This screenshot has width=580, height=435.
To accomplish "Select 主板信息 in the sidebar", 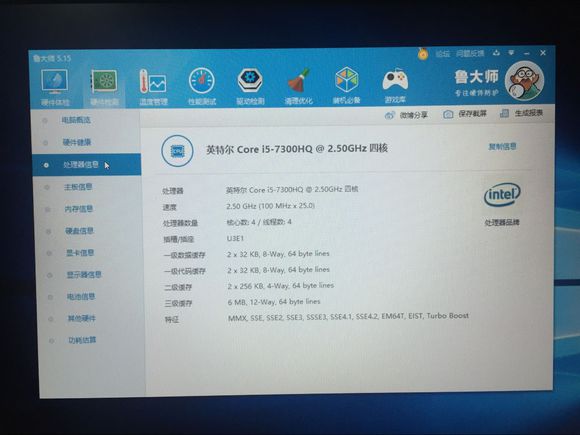I will click(x=78, y=187).
